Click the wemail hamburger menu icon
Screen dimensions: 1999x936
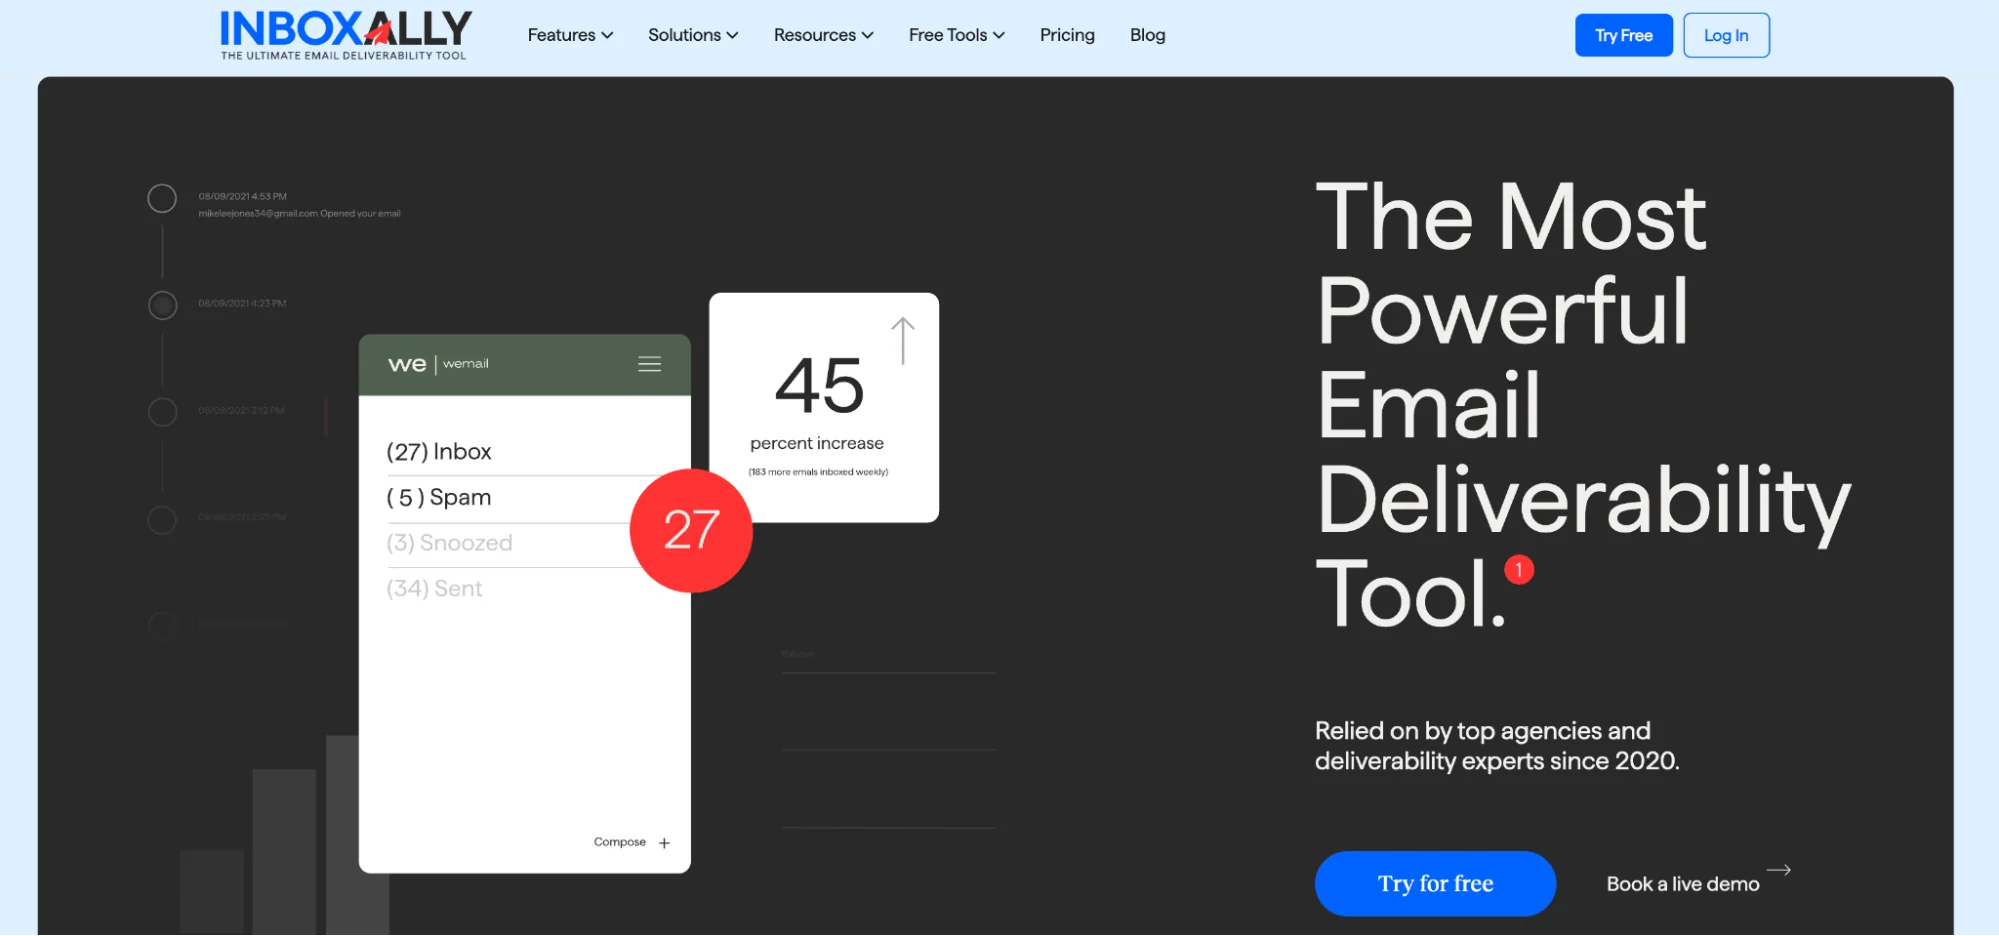[x=649, y=364]
